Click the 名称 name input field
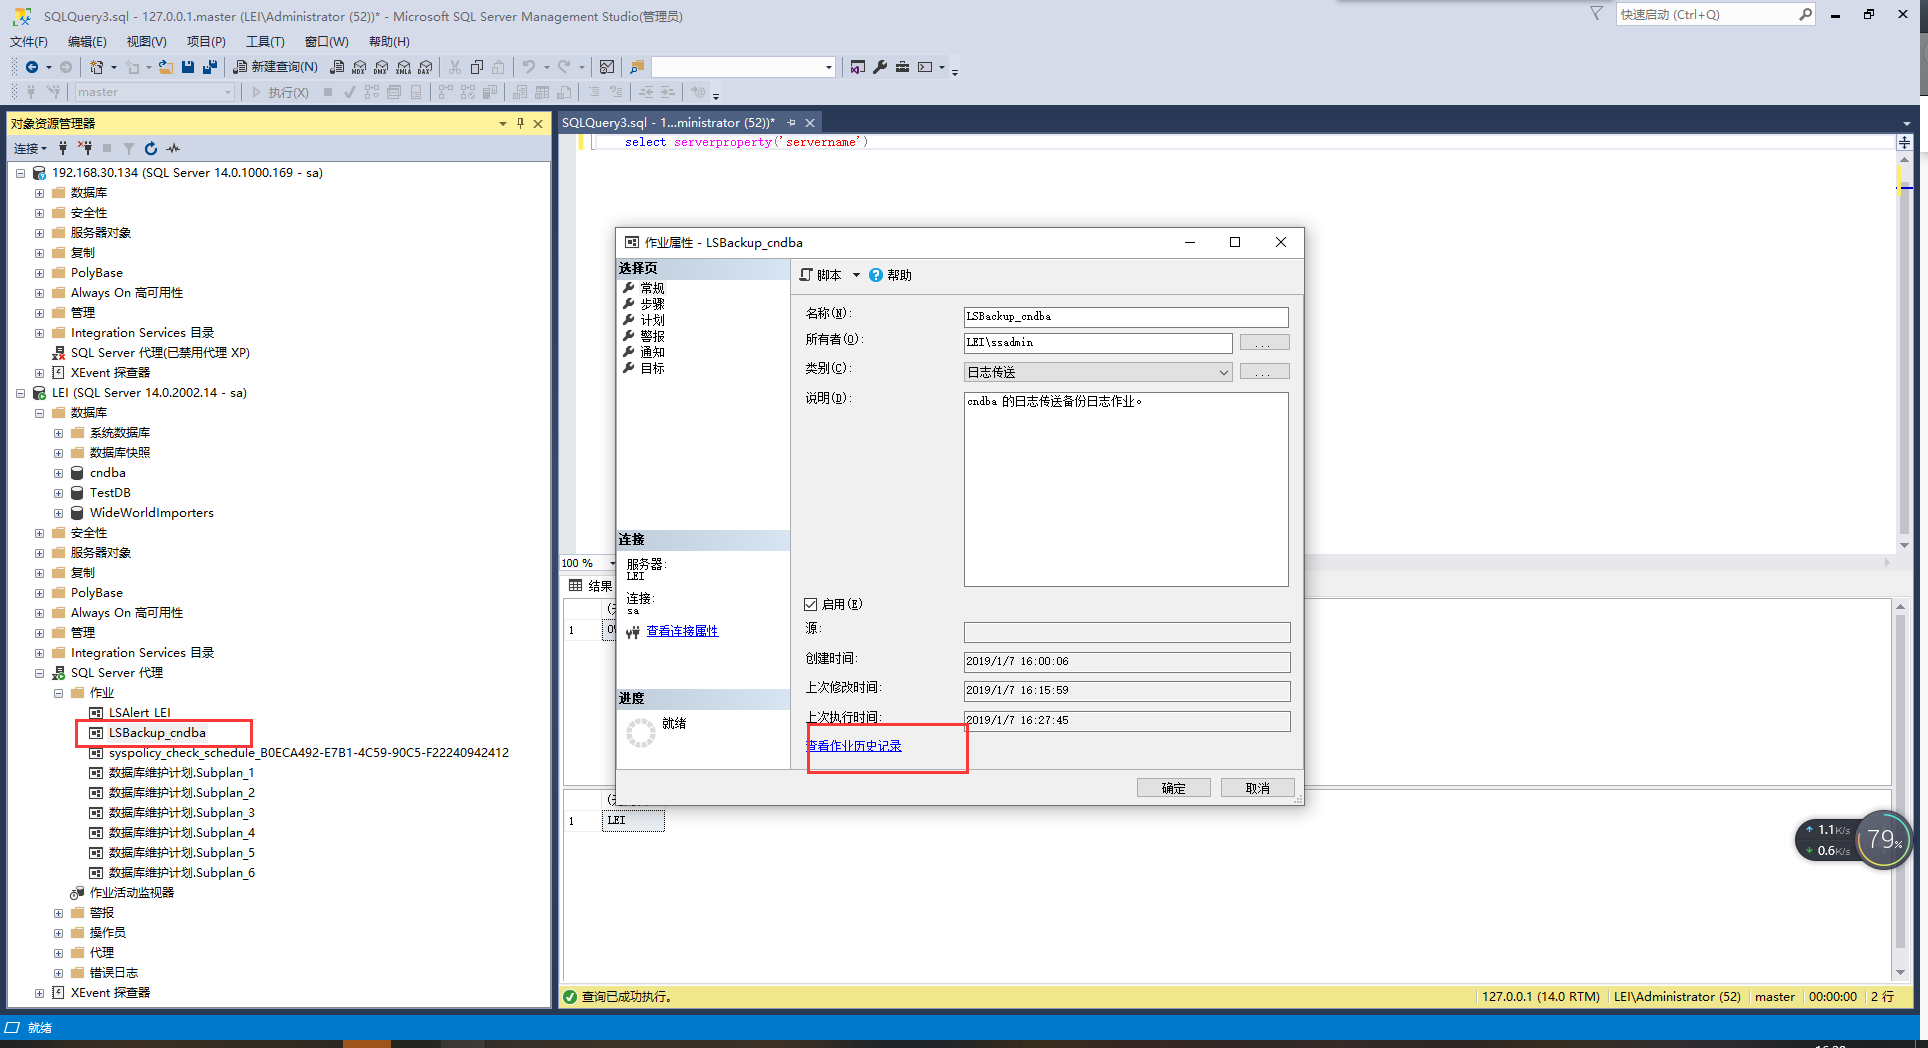This screenshot has width=1928, height=1048. point(1126,317)
